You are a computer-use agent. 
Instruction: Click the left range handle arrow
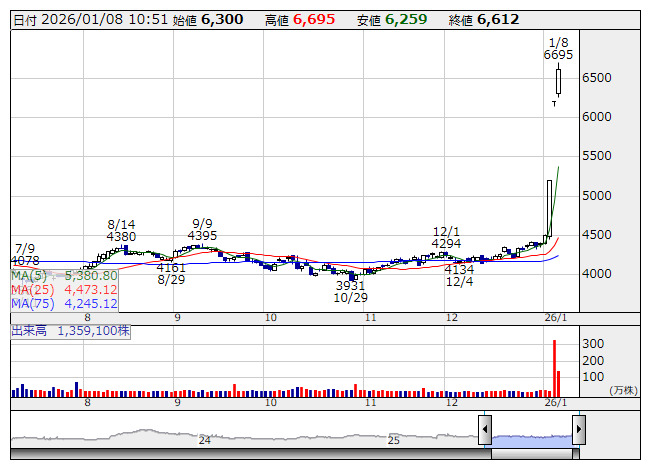[x=485, y=431]
